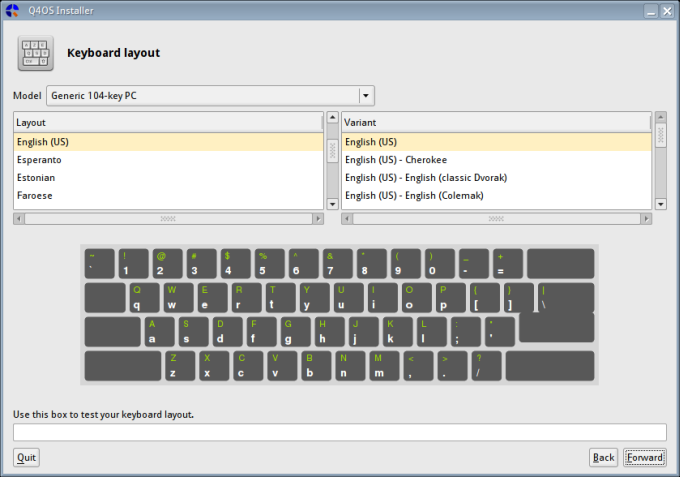This screenshot has width=680, height=477.
Task: Click Variant horizontal scroll left arrow
Action: [x=347, y=219]
